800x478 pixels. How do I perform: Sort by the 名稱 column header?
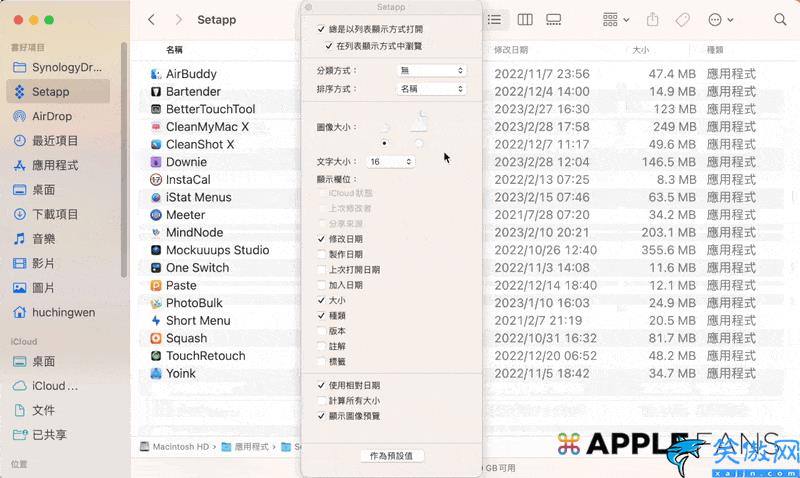click(174, 50)
